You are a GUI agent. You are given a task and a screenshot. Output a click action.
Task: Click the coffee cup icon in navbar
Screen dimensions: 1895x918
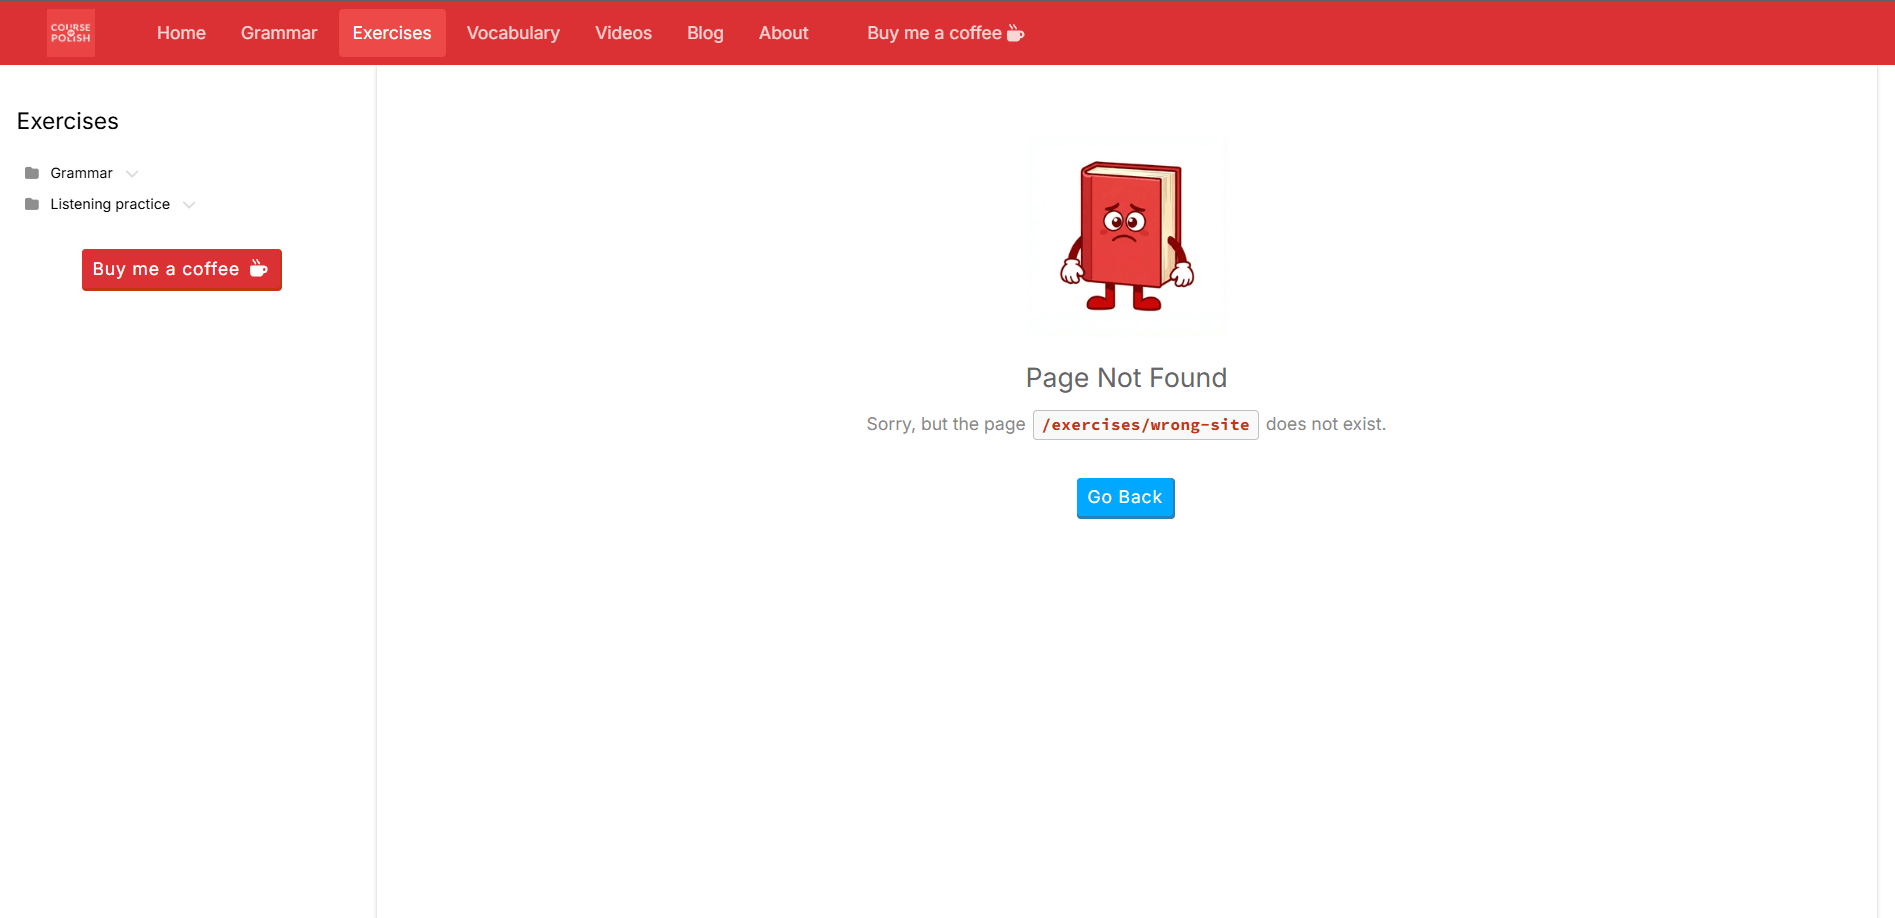tap(1015, 32)
